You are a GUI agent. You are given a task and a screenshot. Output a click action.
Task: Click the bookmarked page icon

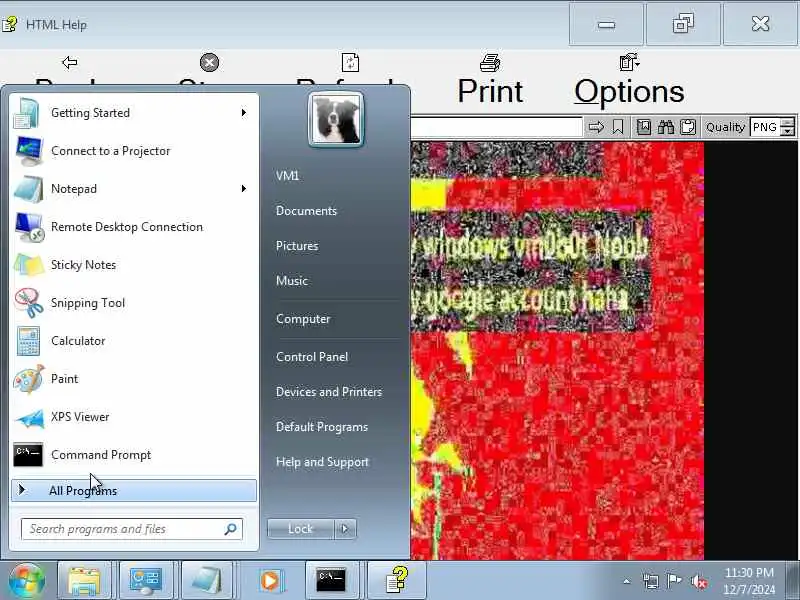tap(644, 127)
